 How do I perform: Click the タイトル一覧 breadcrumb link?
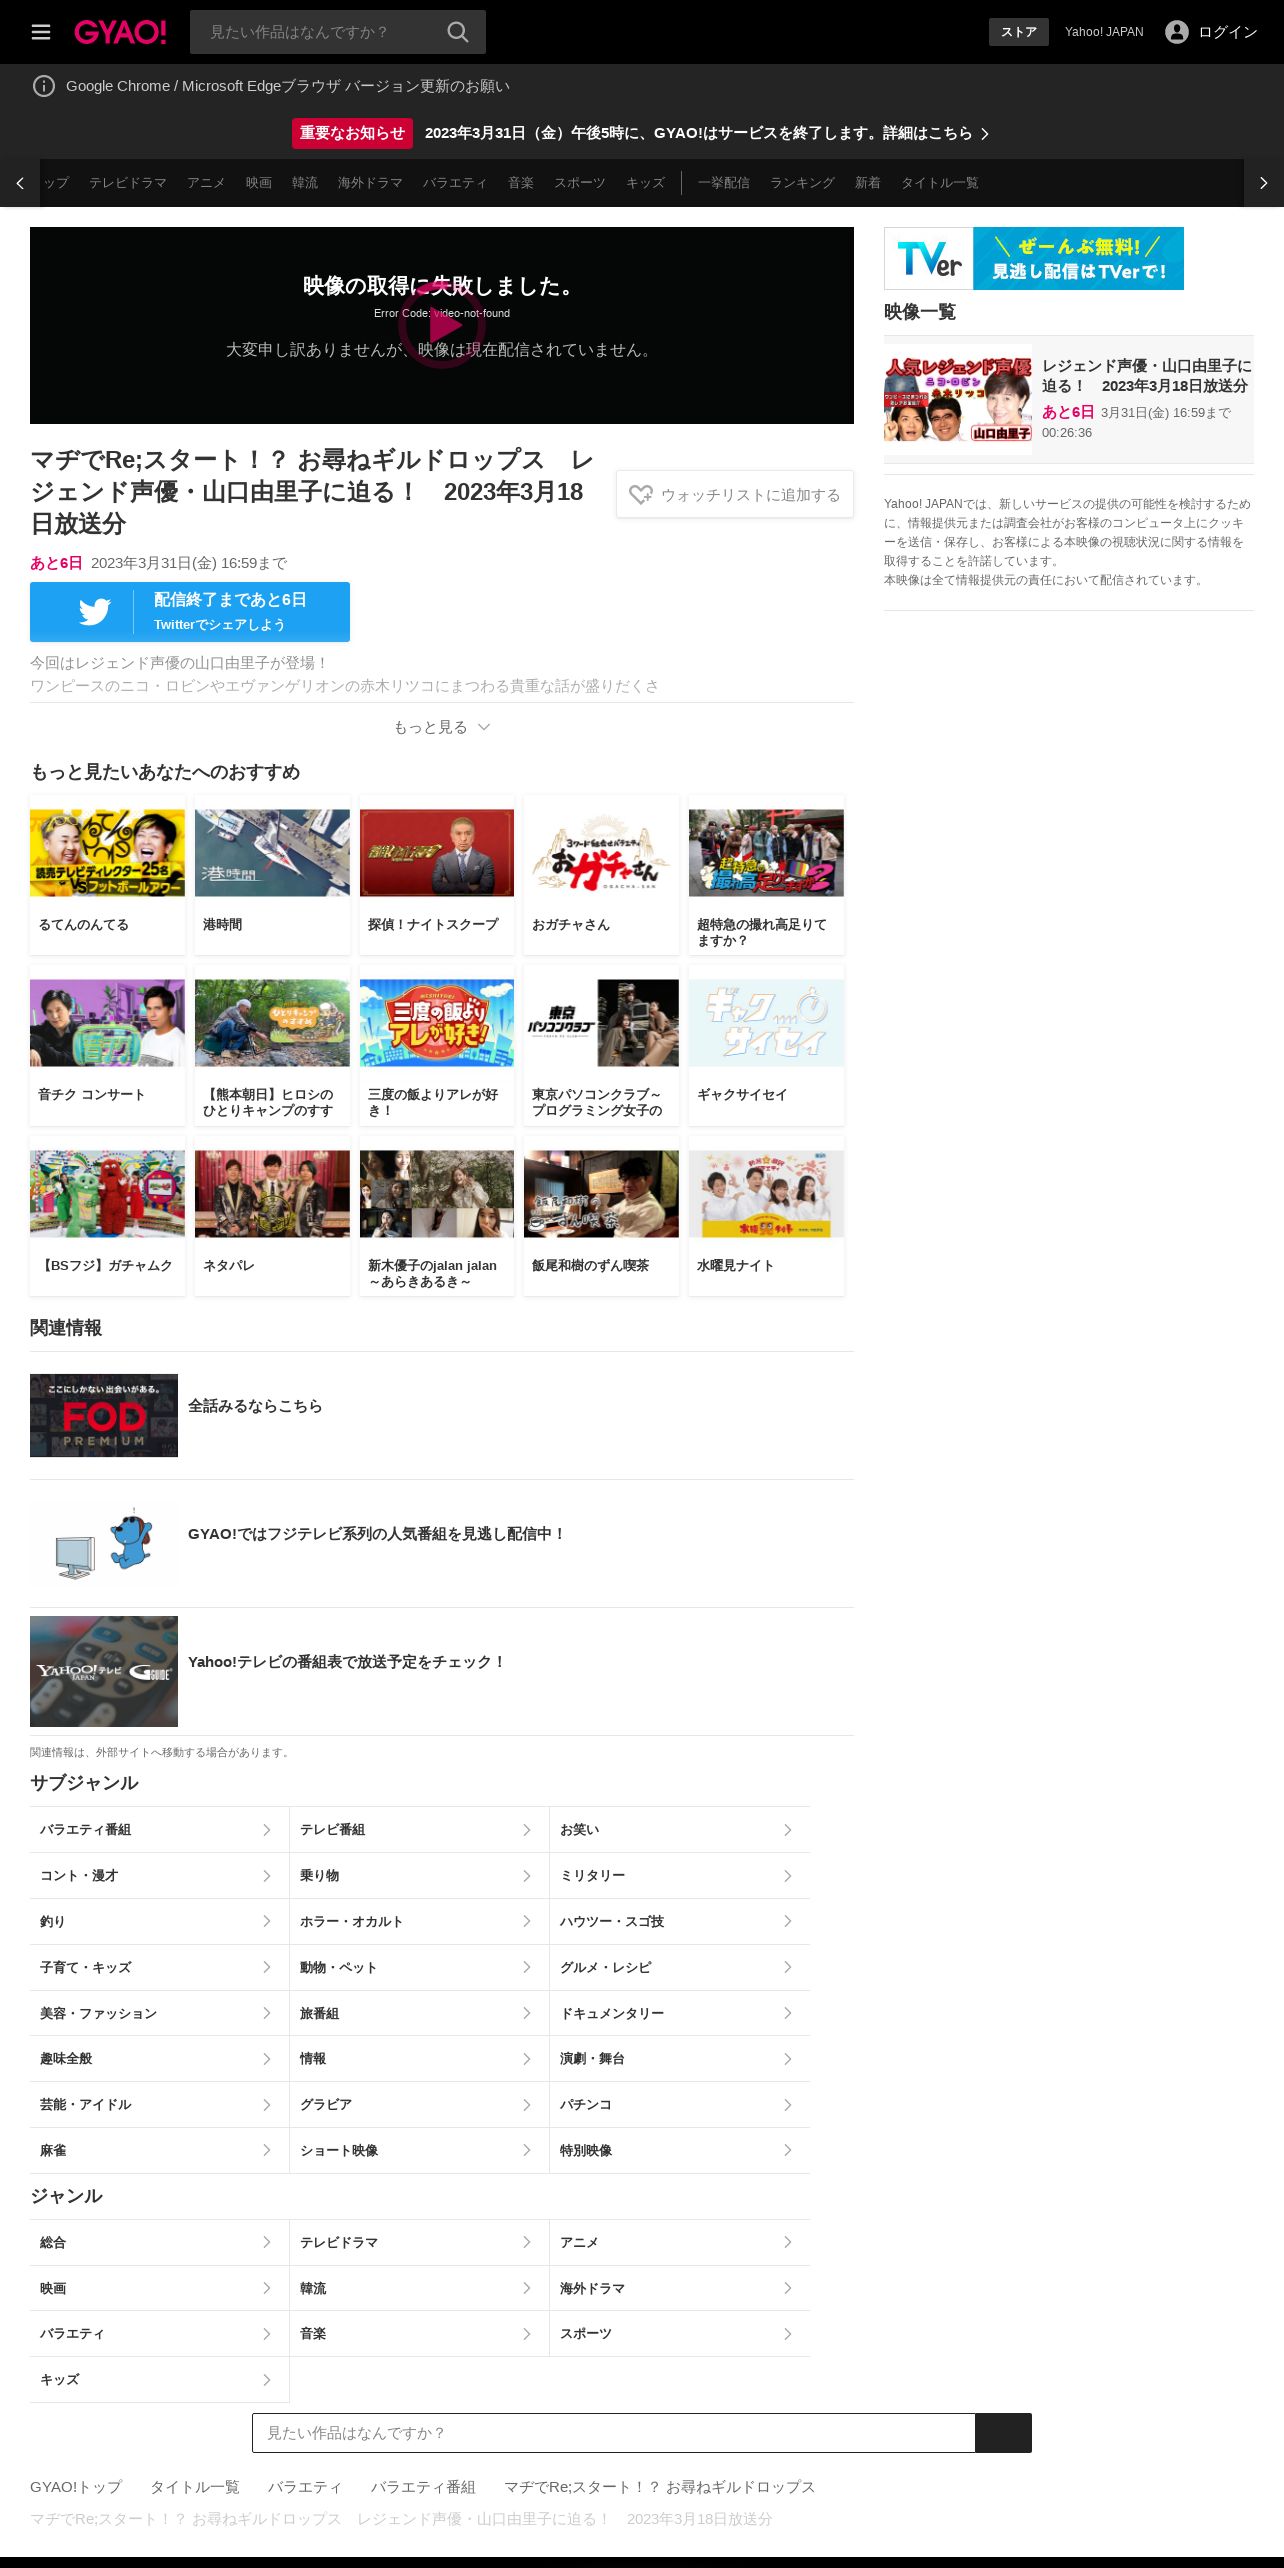195,2487
